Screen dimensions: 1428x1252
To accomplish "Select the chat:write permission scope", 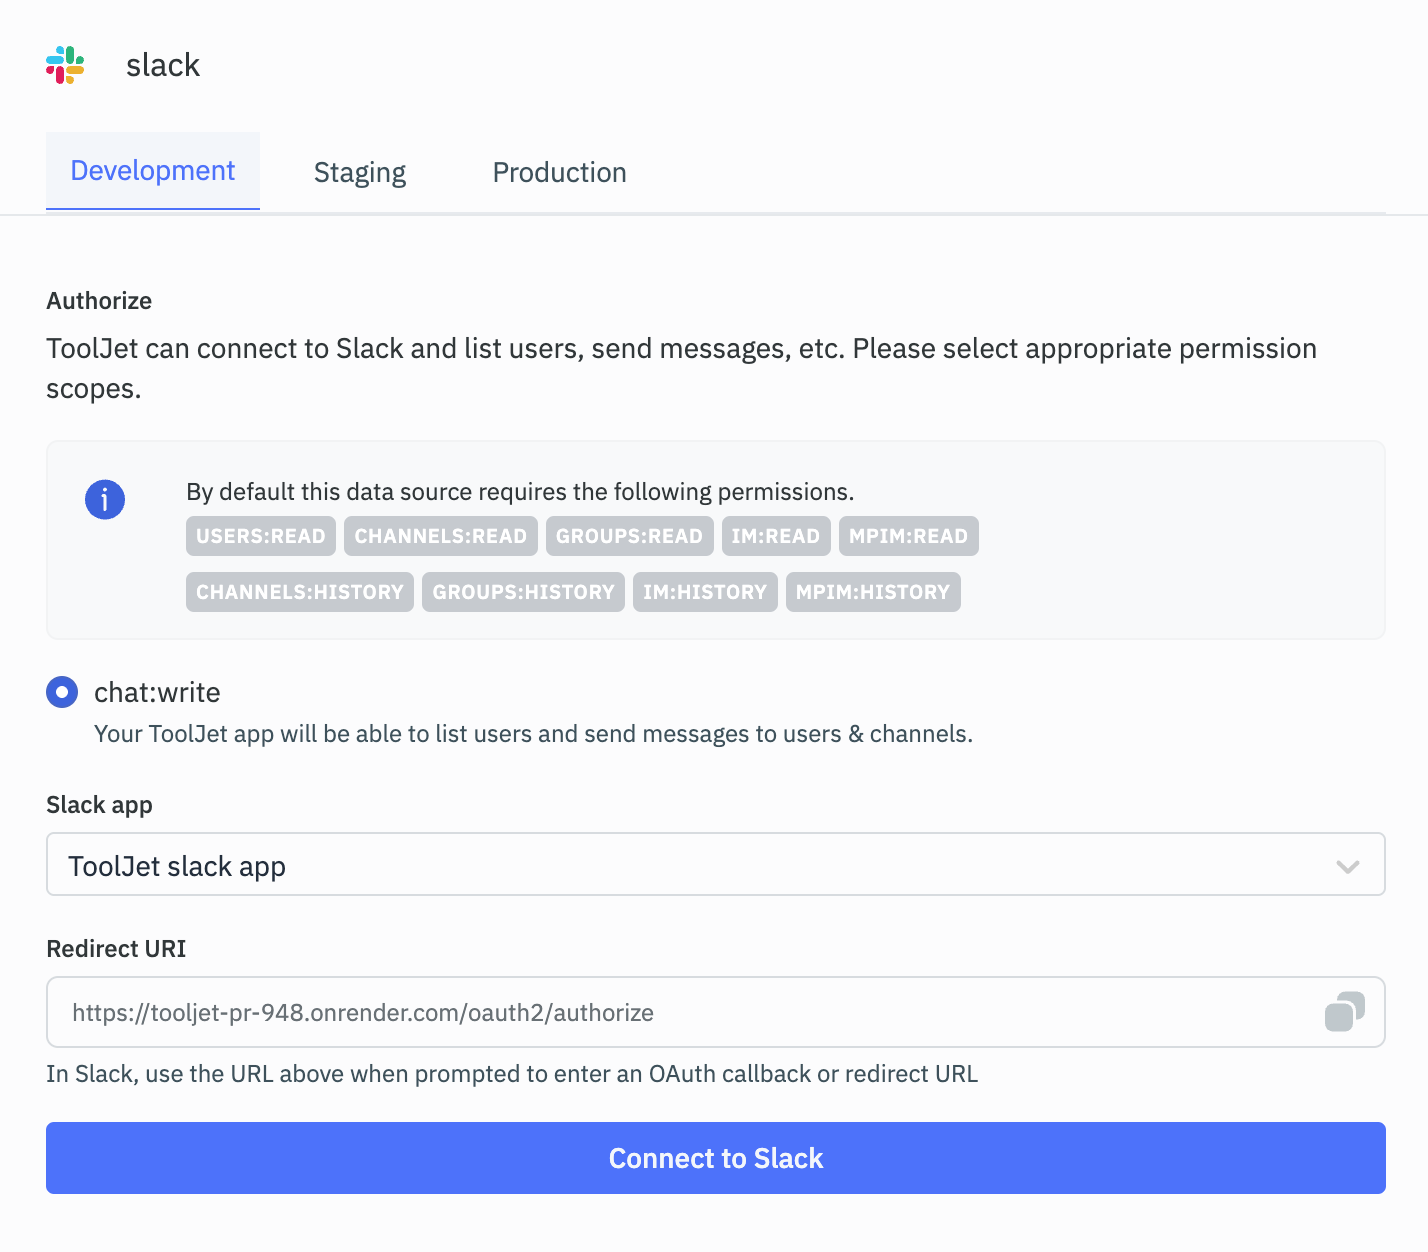I will (61, 692).
